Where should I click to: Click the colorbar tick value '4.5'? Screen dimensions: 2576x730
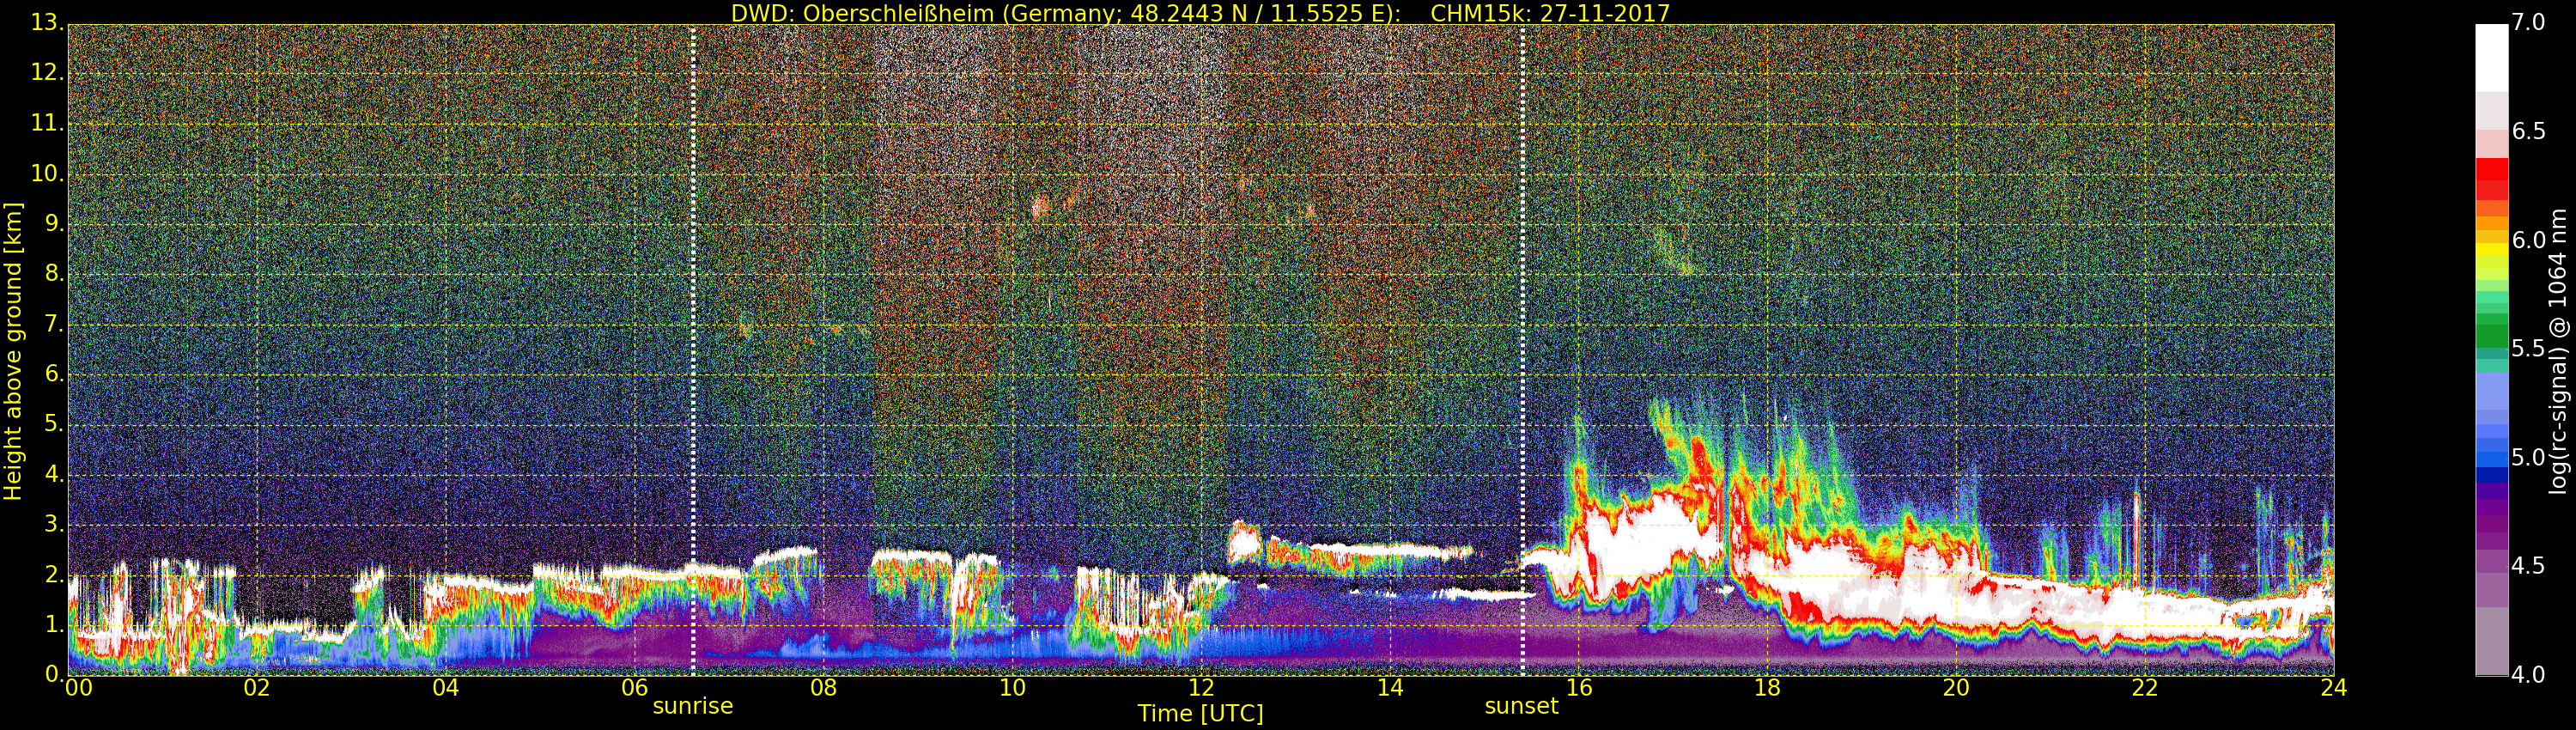point(2529,566)
